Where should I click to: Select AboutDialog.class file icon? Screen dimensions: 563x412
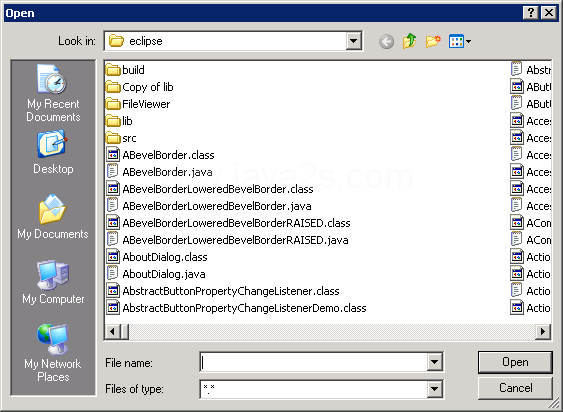pos(113,257)
